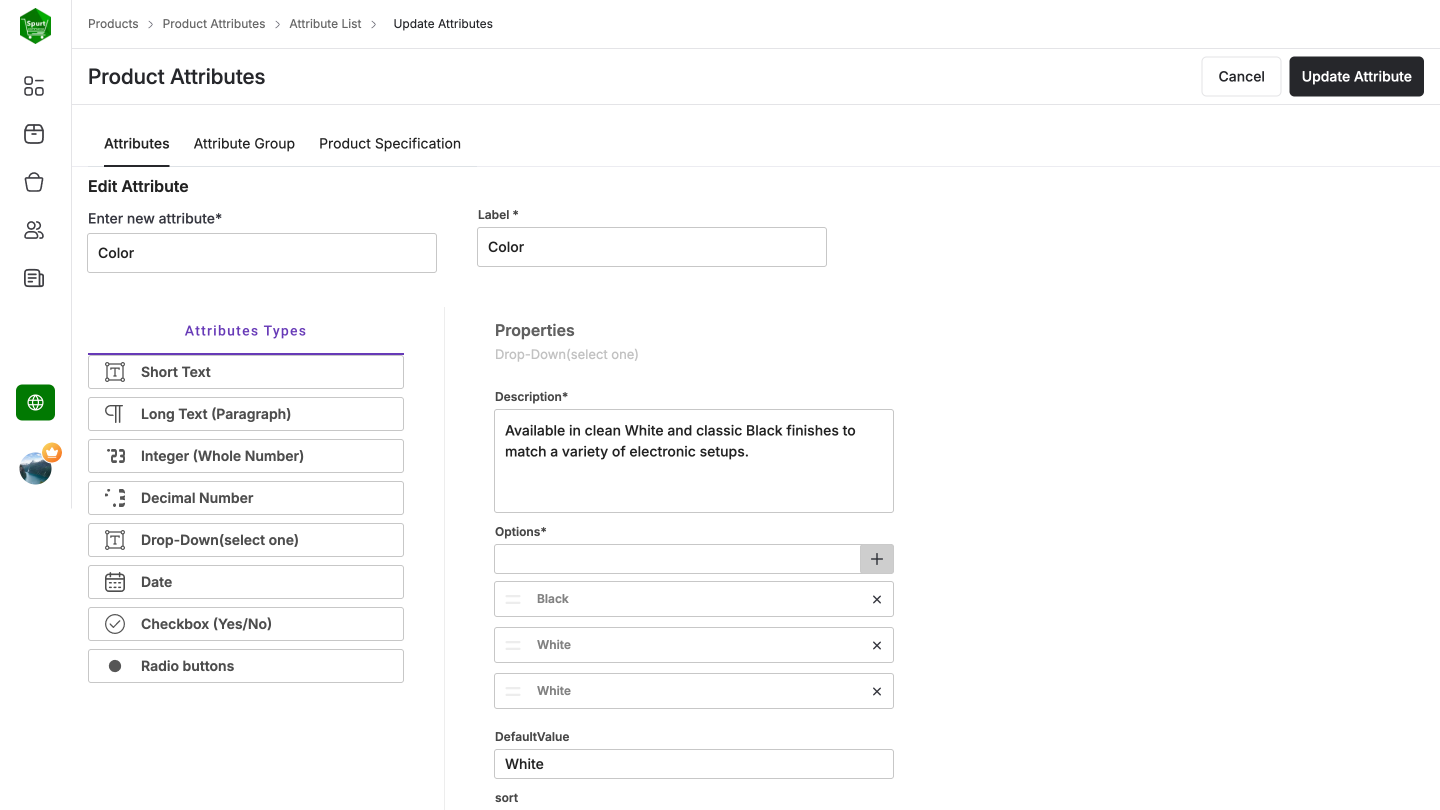Screen dimensions: 1440x810
Task: Click the Update Attribute button
Action: pos(1356,76)
